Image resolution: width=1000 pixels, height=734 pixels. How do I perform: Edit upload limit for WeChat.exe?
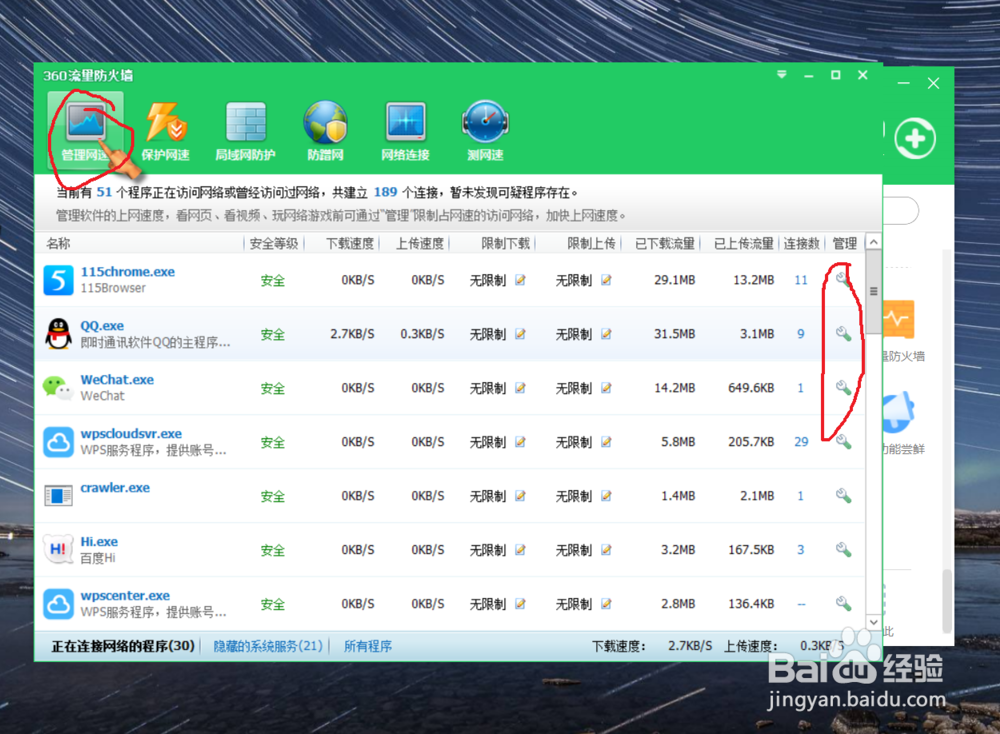607,388
